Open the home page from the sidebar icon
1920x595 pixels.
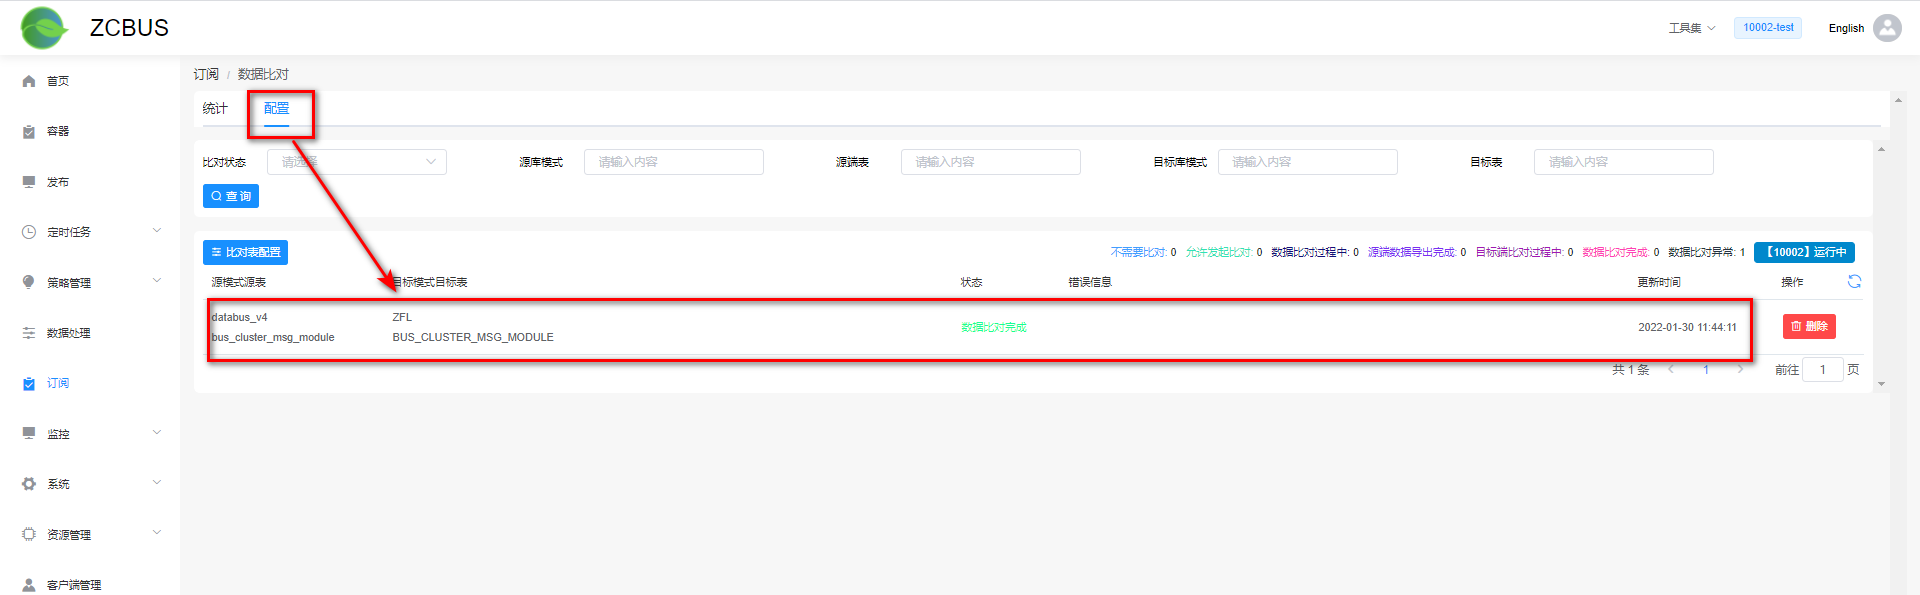pos(29,81)
